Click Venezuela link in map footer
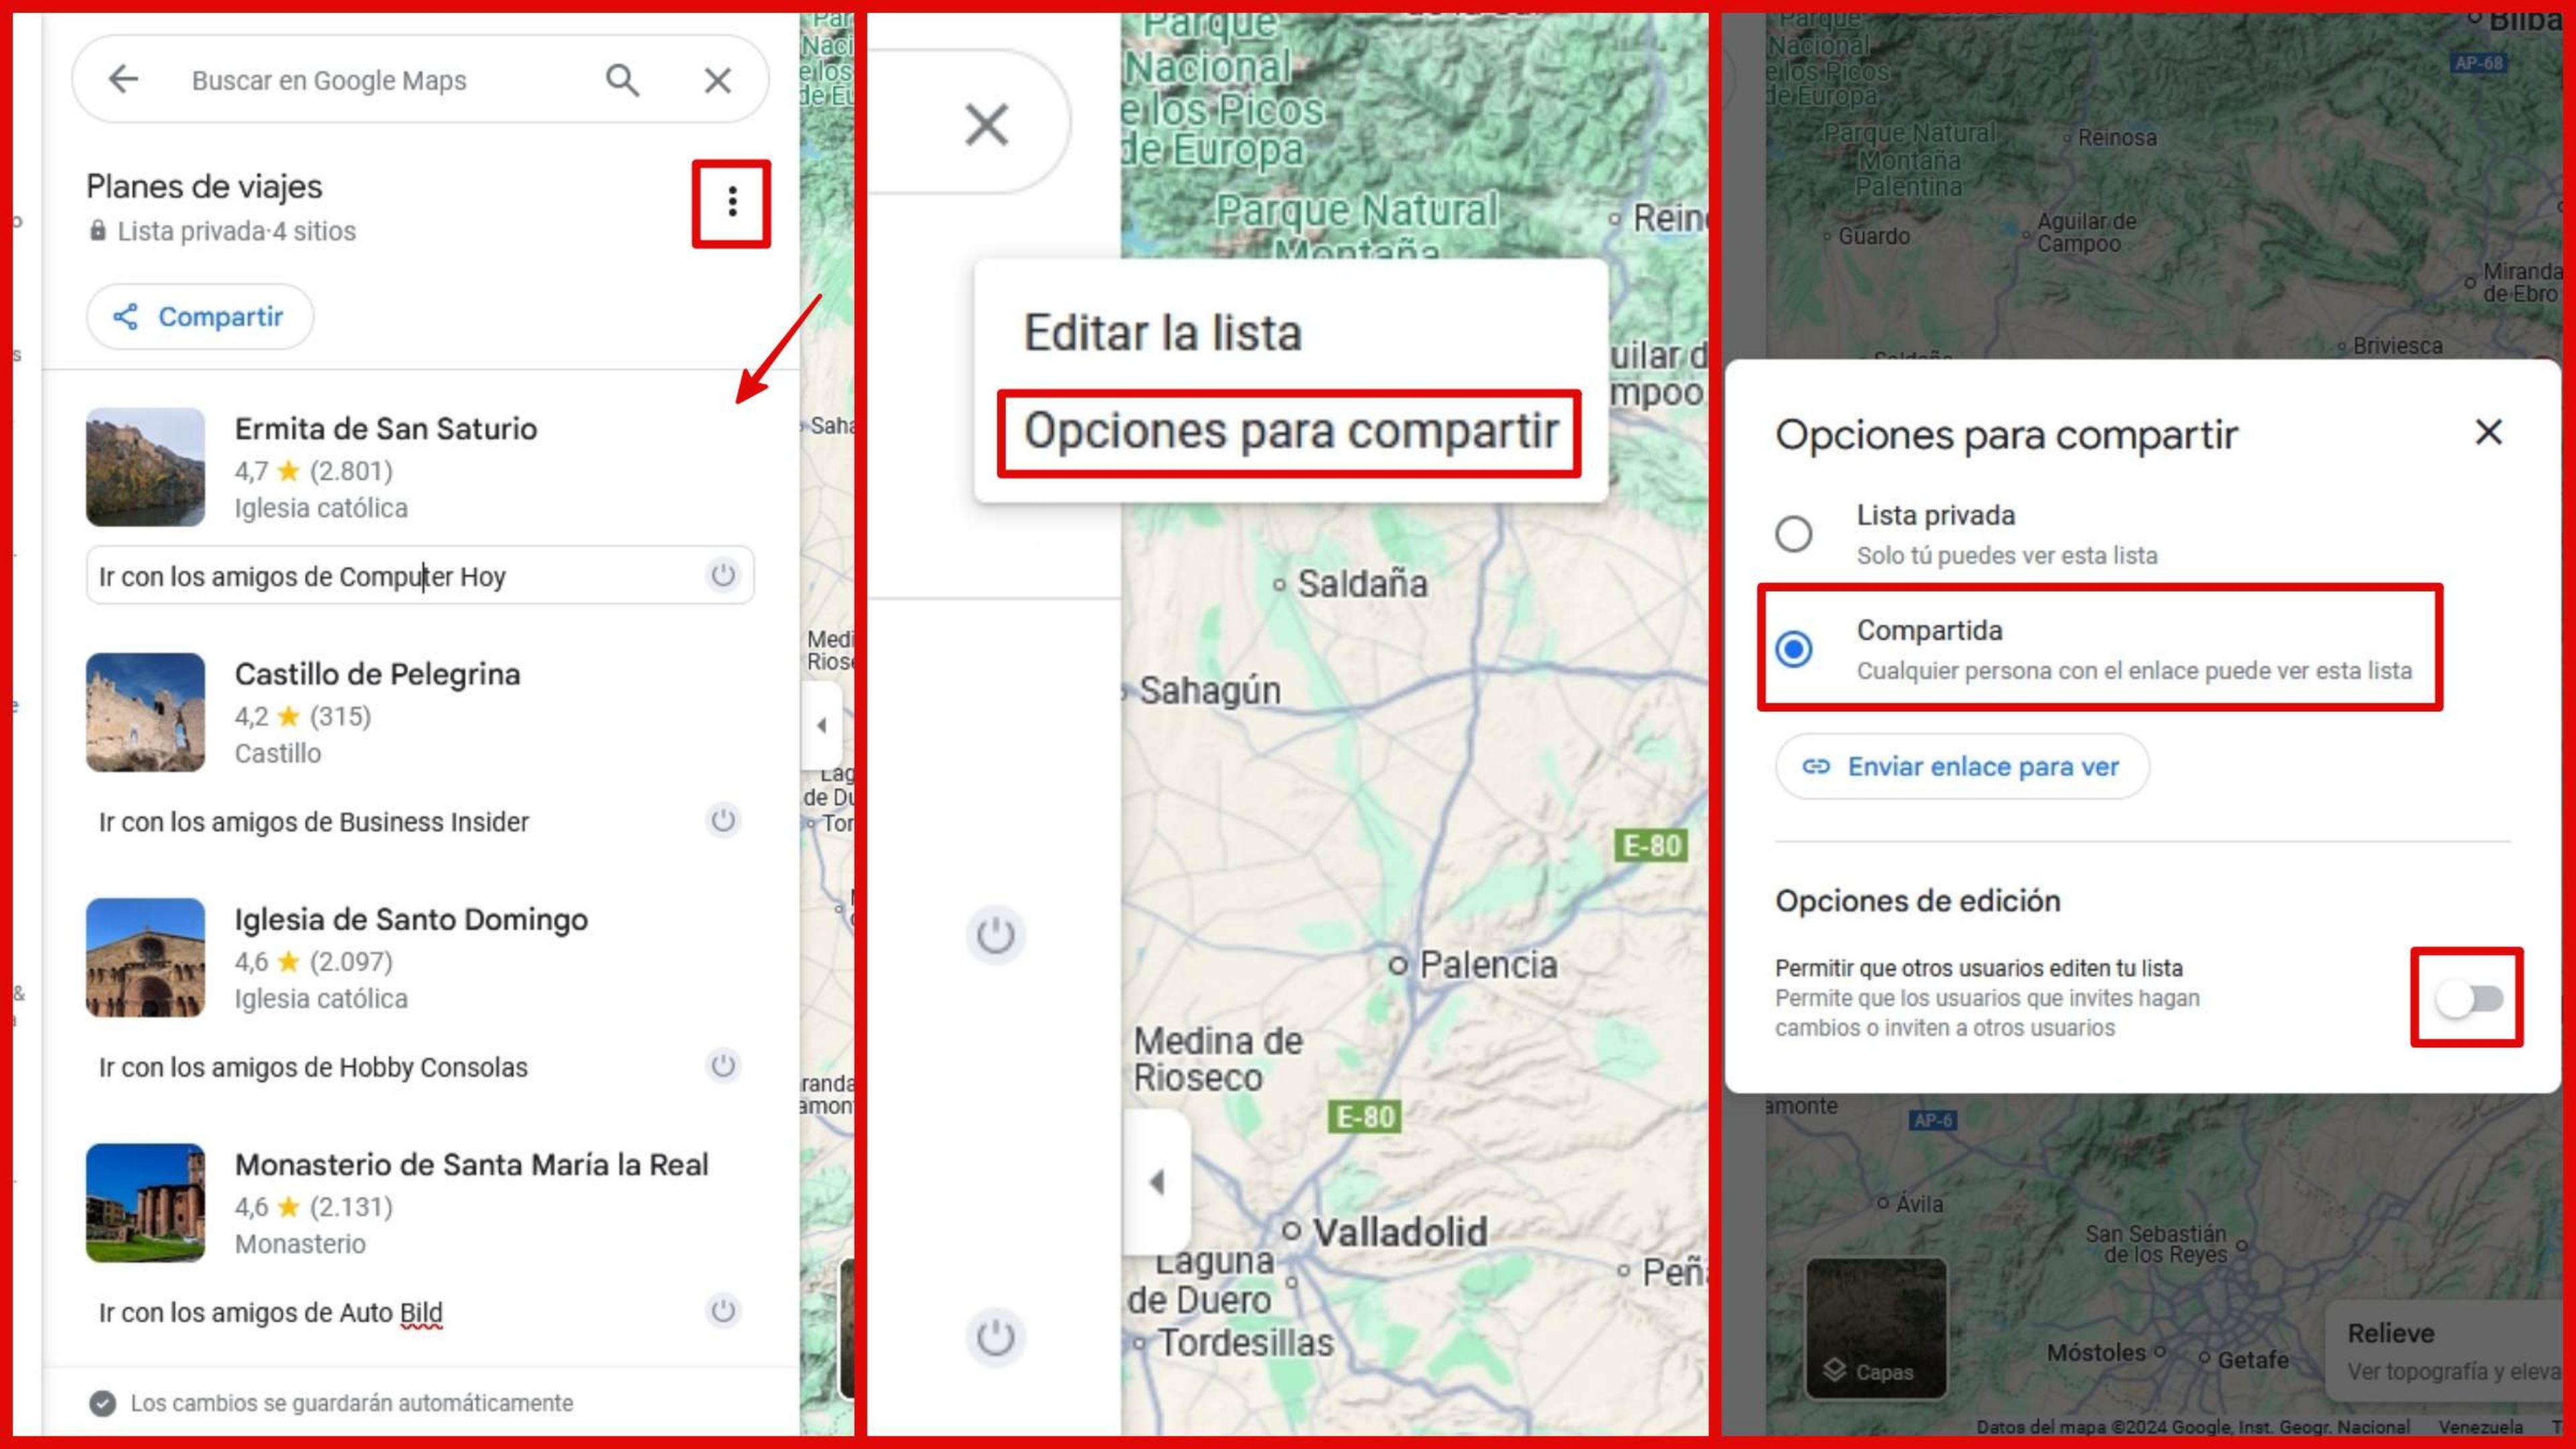Screen dimensions: 2576x1449 (x=2480, y=1427)
